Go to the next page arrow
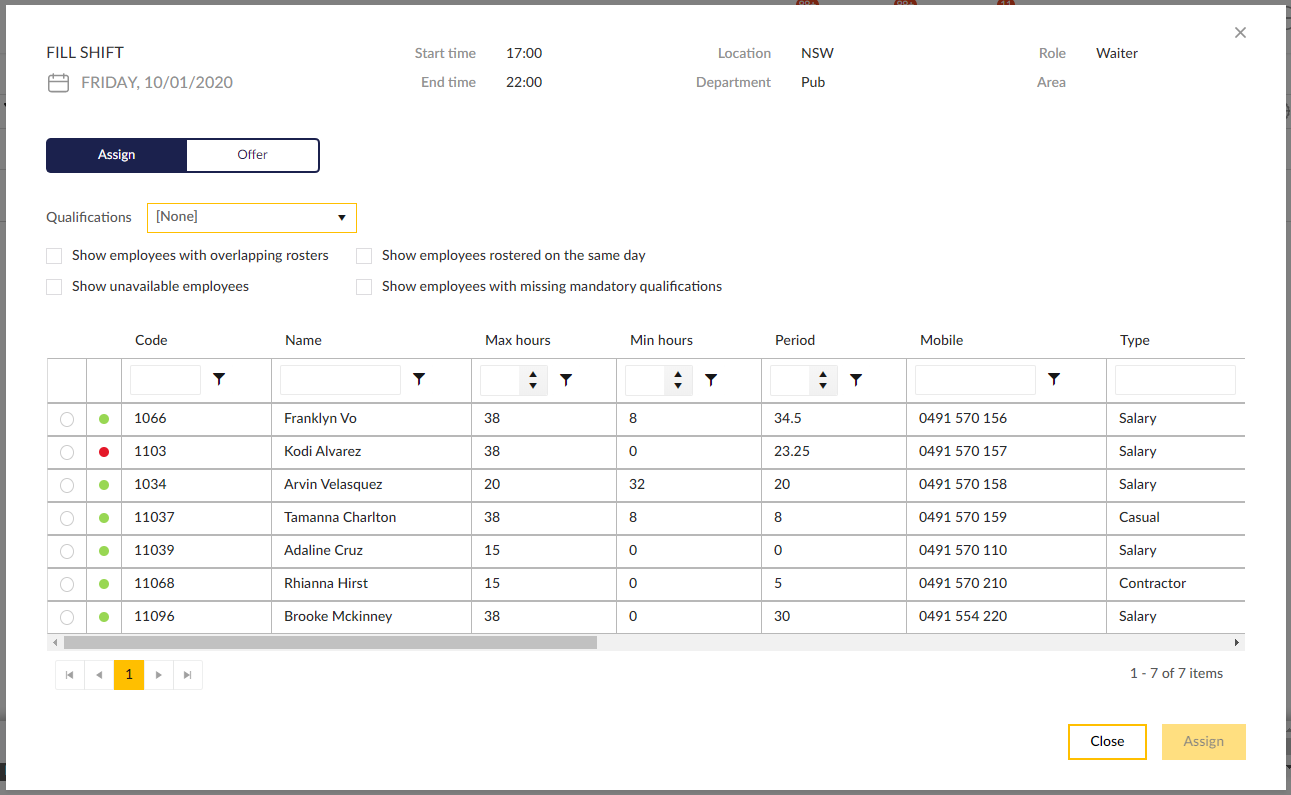The height and width of the screenshot is (795, 1291). coord(158,675)
